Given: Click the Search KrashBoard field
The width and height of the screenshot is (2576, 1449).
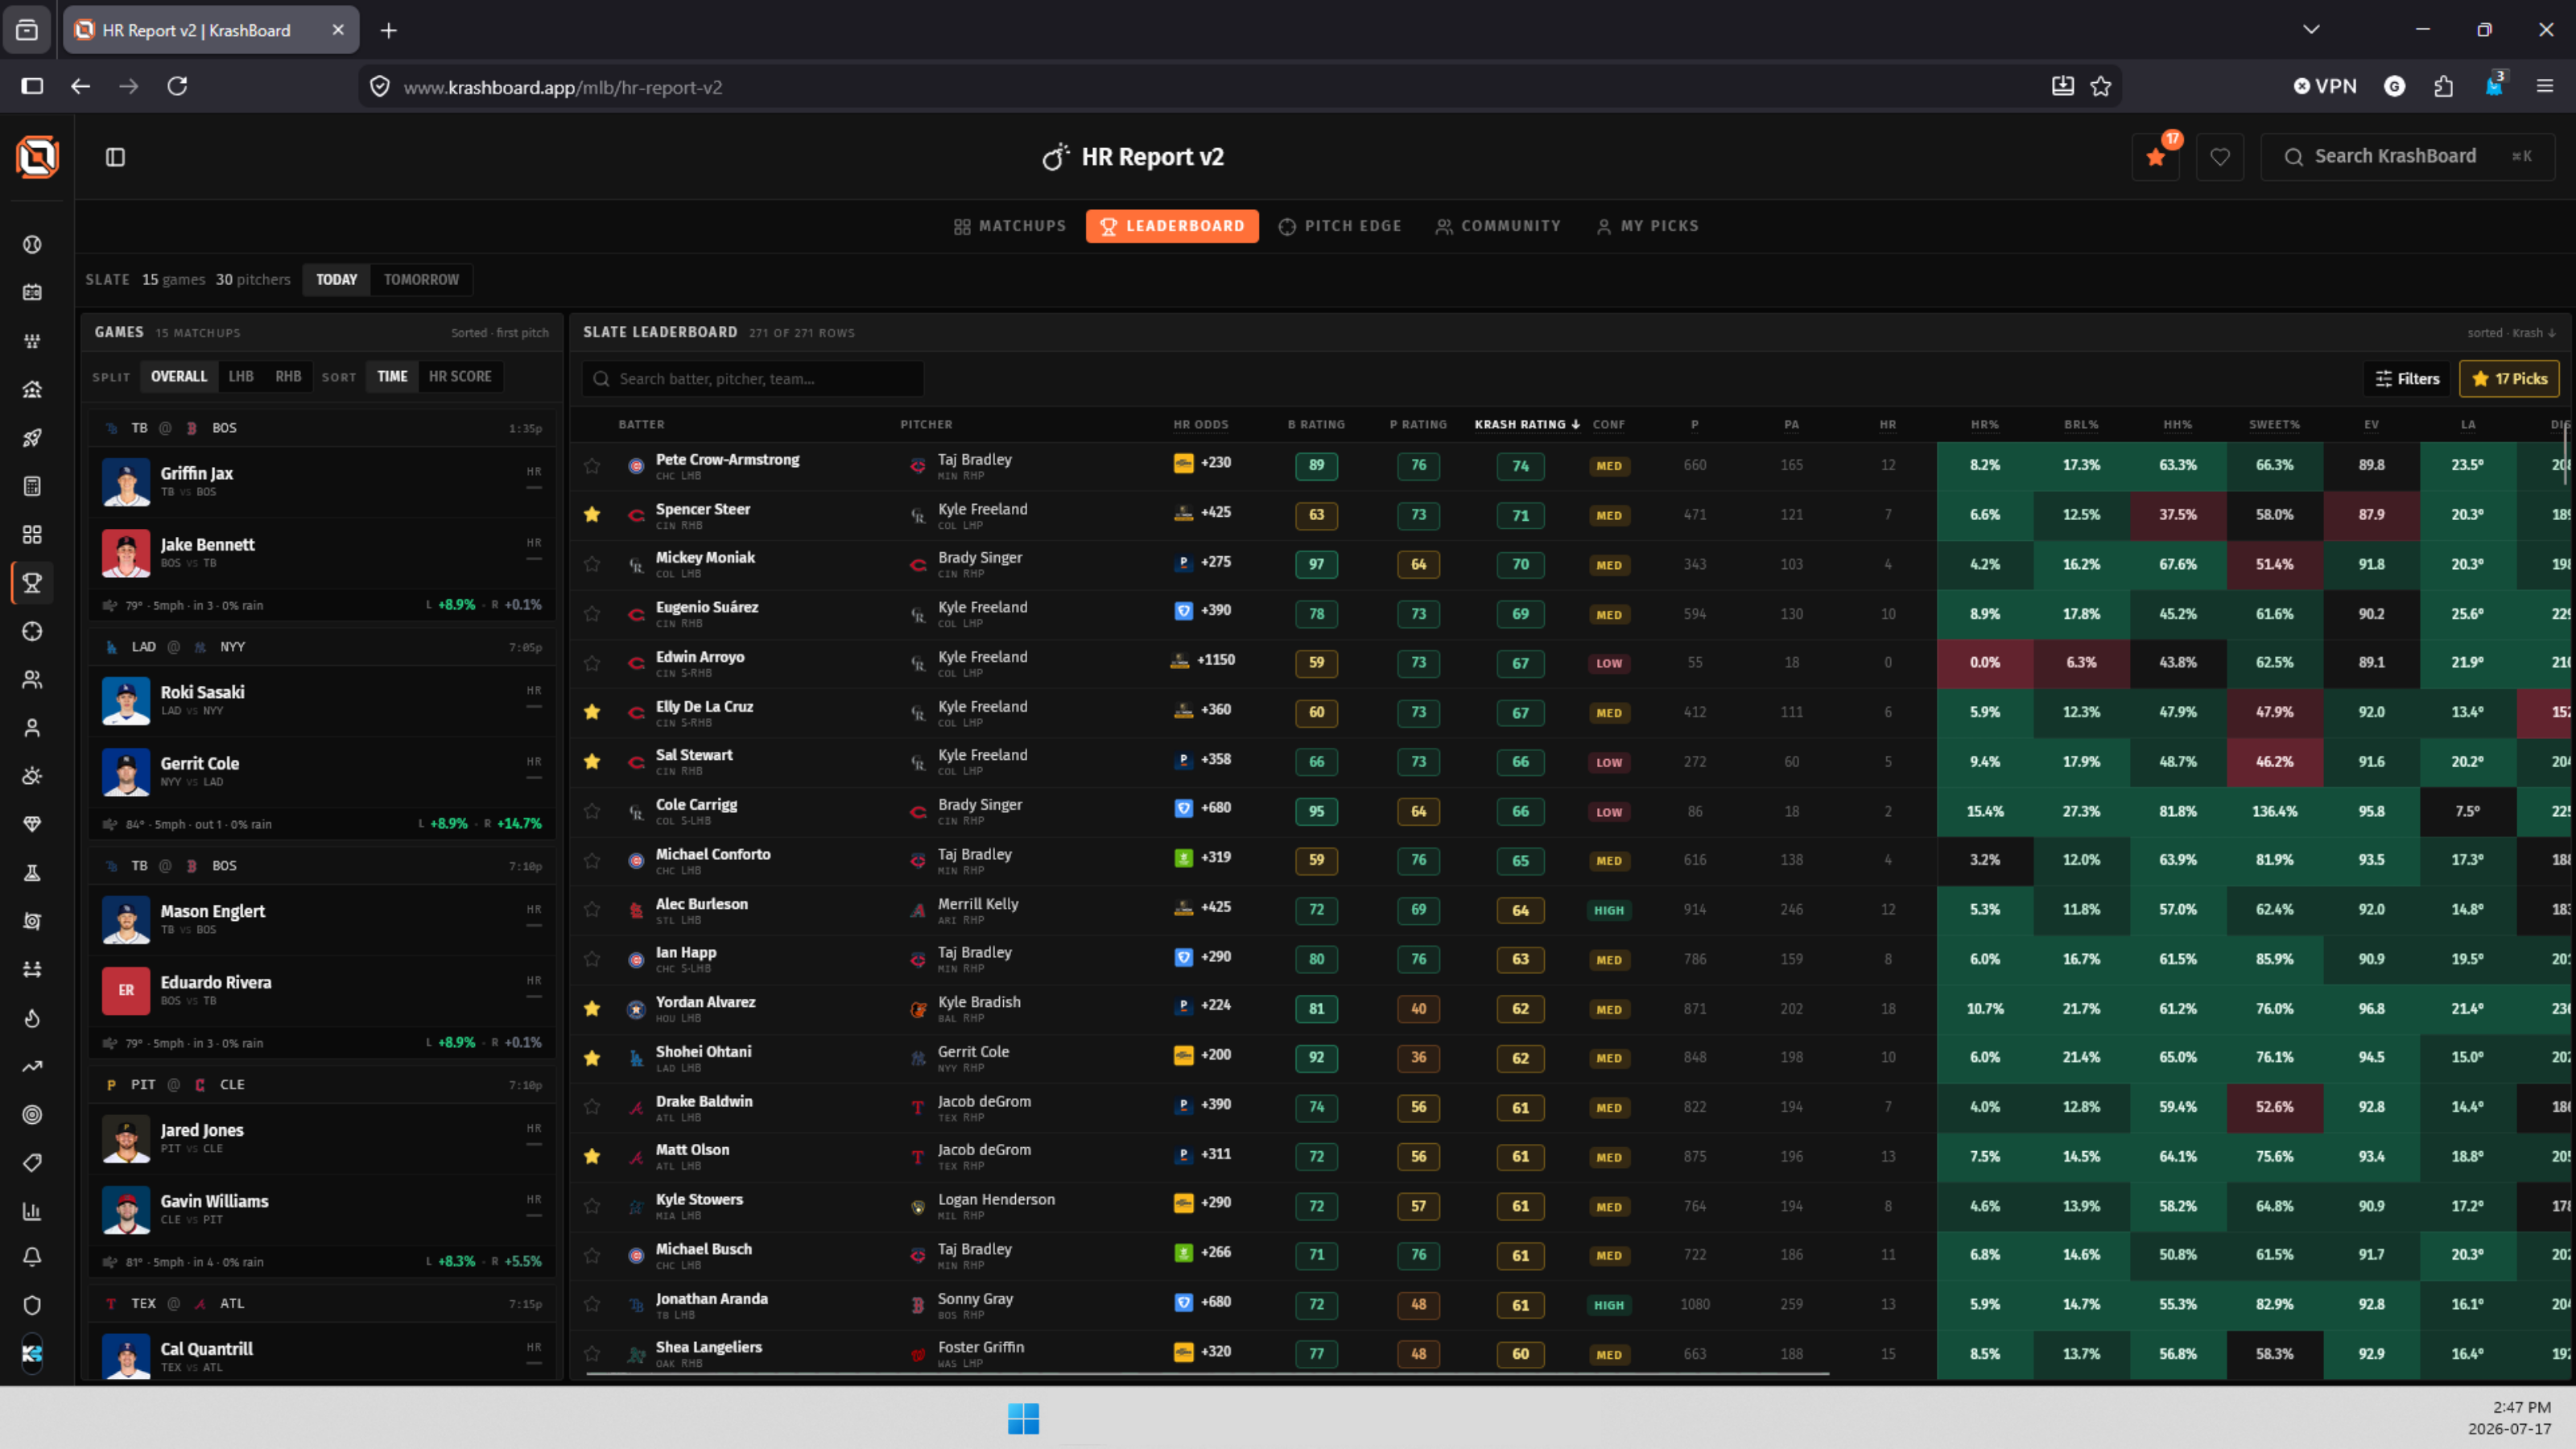Looking at the screenshot, I should 2407,157.
